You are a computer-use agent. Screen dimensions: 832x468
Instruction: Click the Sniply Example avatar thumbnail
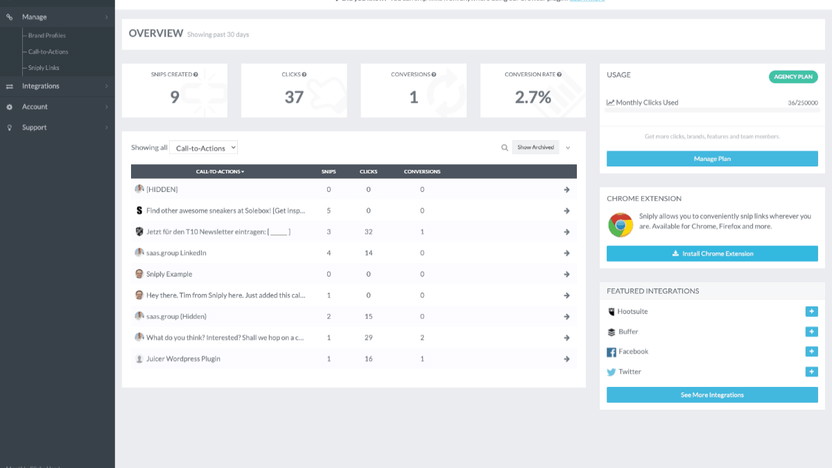[139, 274]
